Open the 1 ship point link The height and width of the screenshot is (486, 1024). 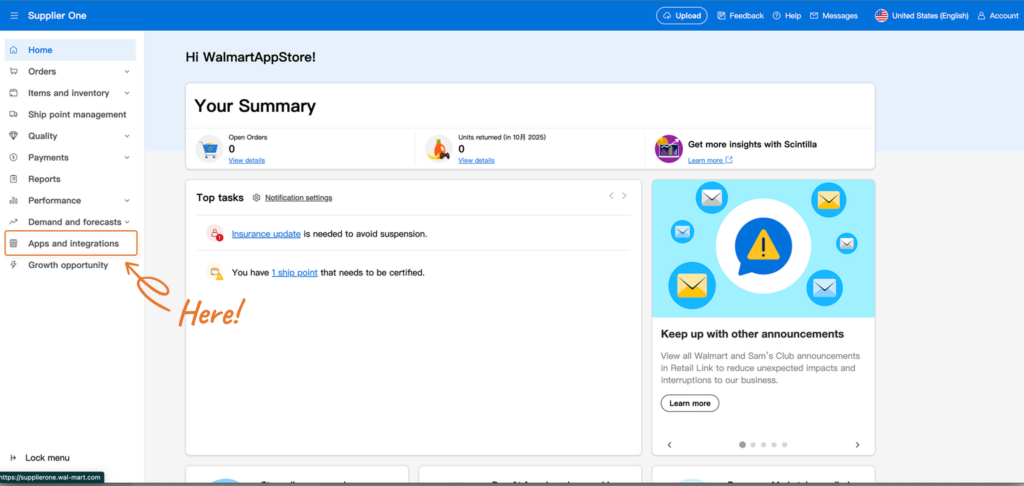pos(295,272)
